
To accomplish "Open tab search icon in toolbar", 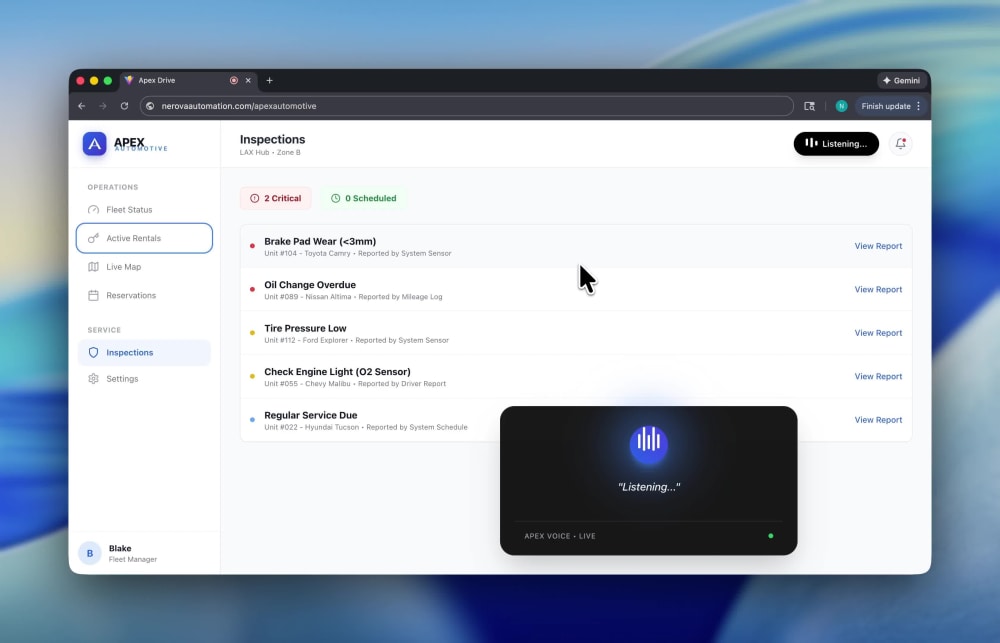I will [809, 106].
